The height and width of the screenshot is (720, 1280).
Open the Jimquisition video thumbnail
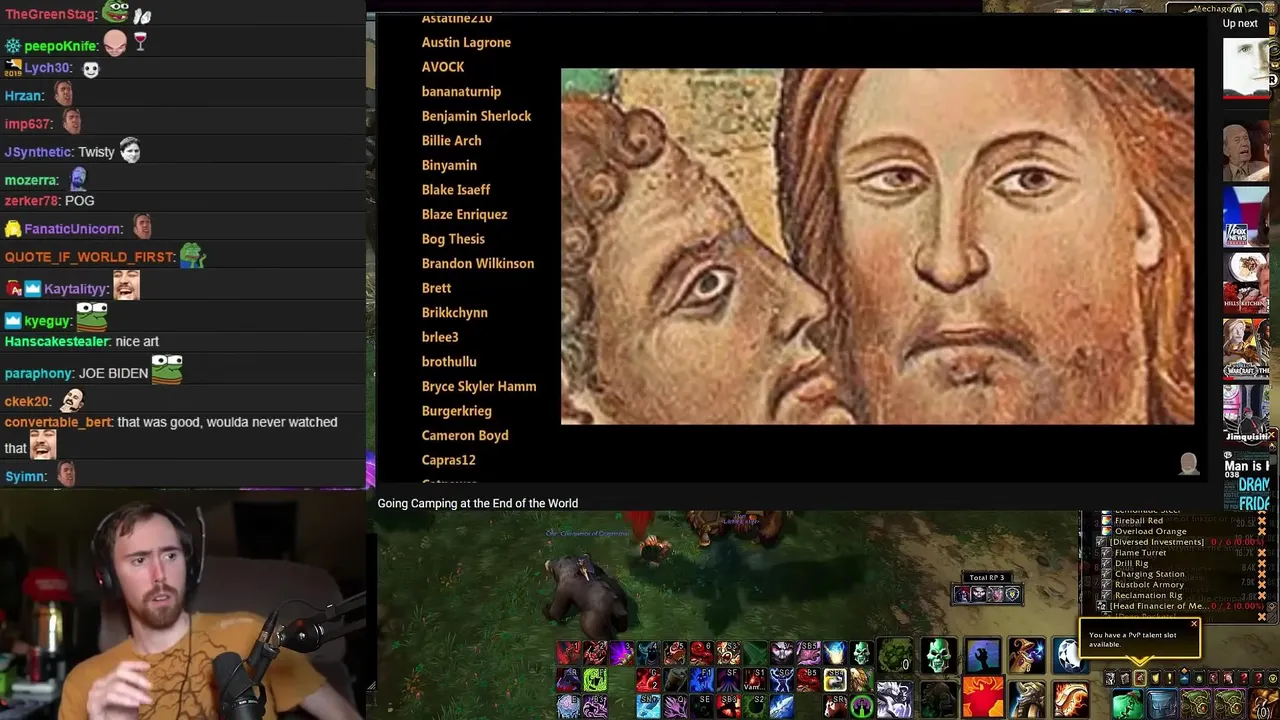click(1246, 413)
